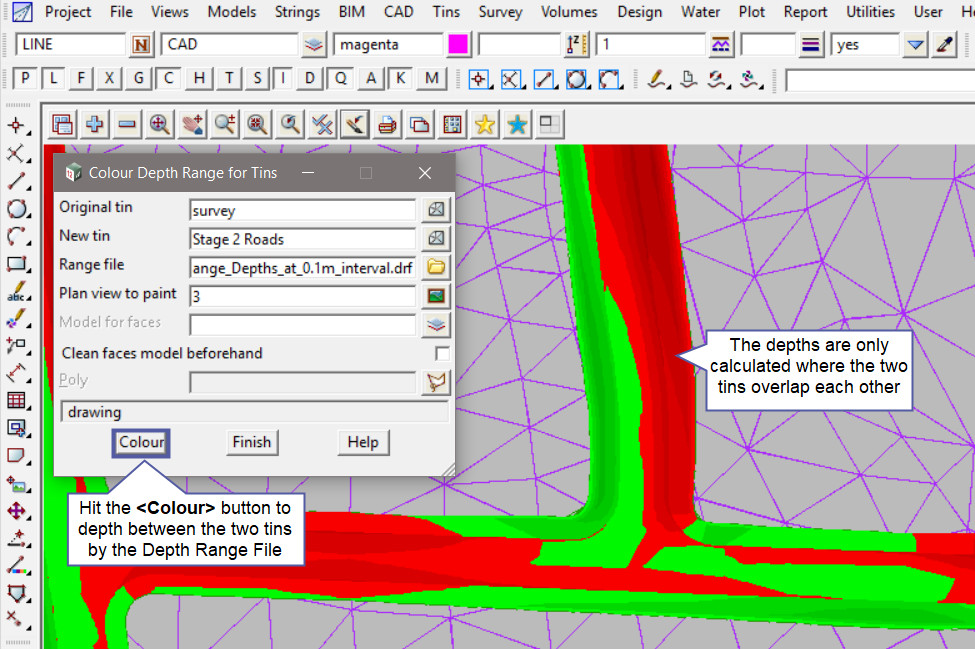Open the Tins menu
The image size is (975, 649).
coord(446,12)
